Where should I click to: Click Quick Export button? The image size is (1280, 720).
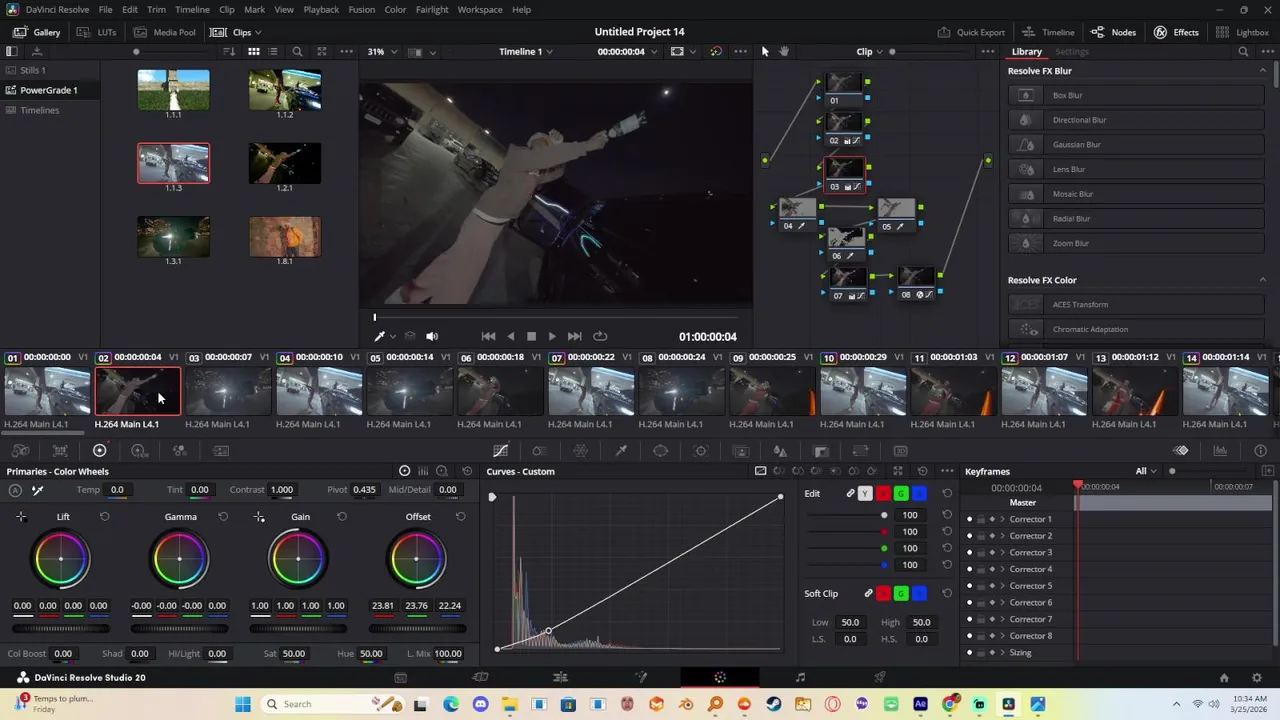971,32
